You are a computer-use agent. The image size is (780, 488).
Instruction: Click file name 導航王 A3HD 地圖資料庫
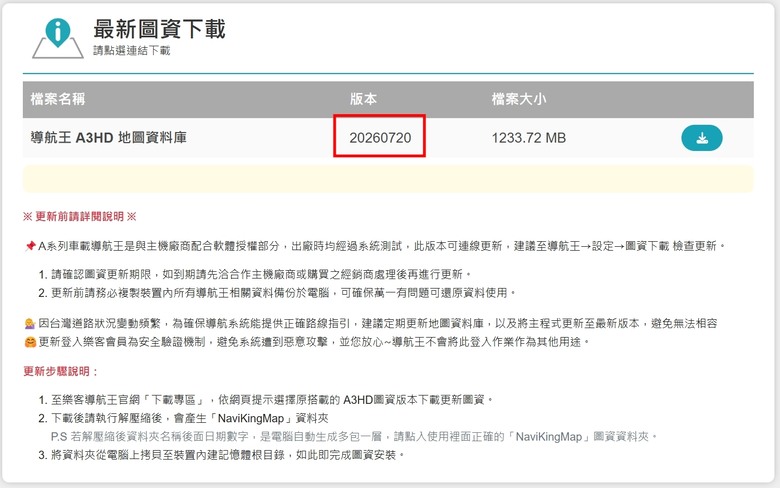(108, 137)
